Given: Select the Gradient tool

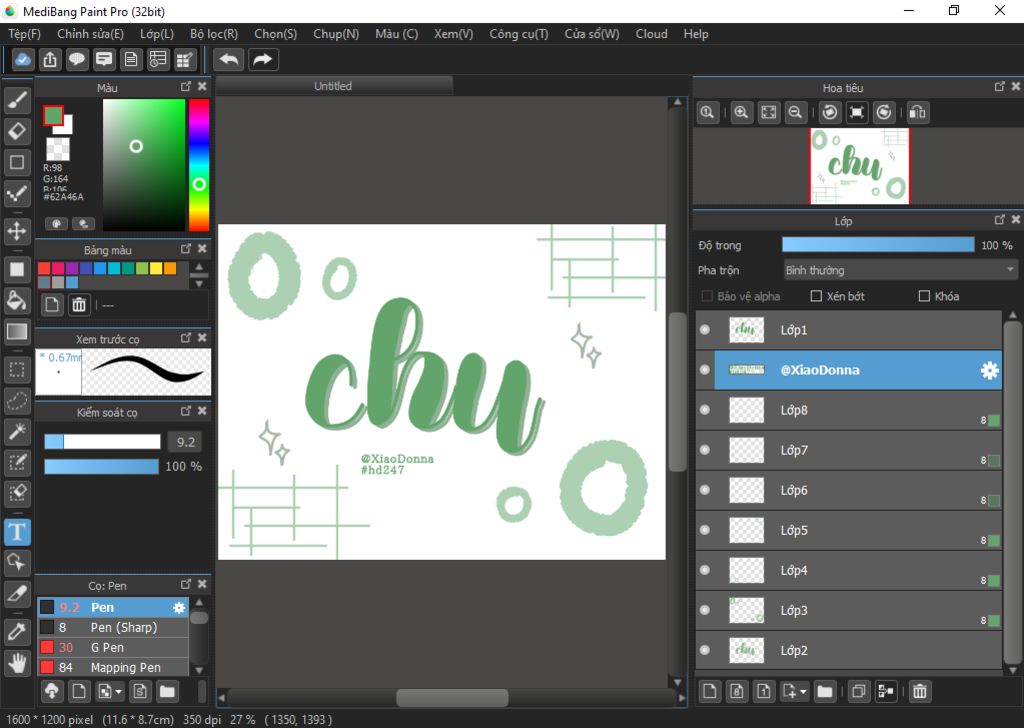Looking at the screenshot, I should pyautogui.click(x=17, y=332).
